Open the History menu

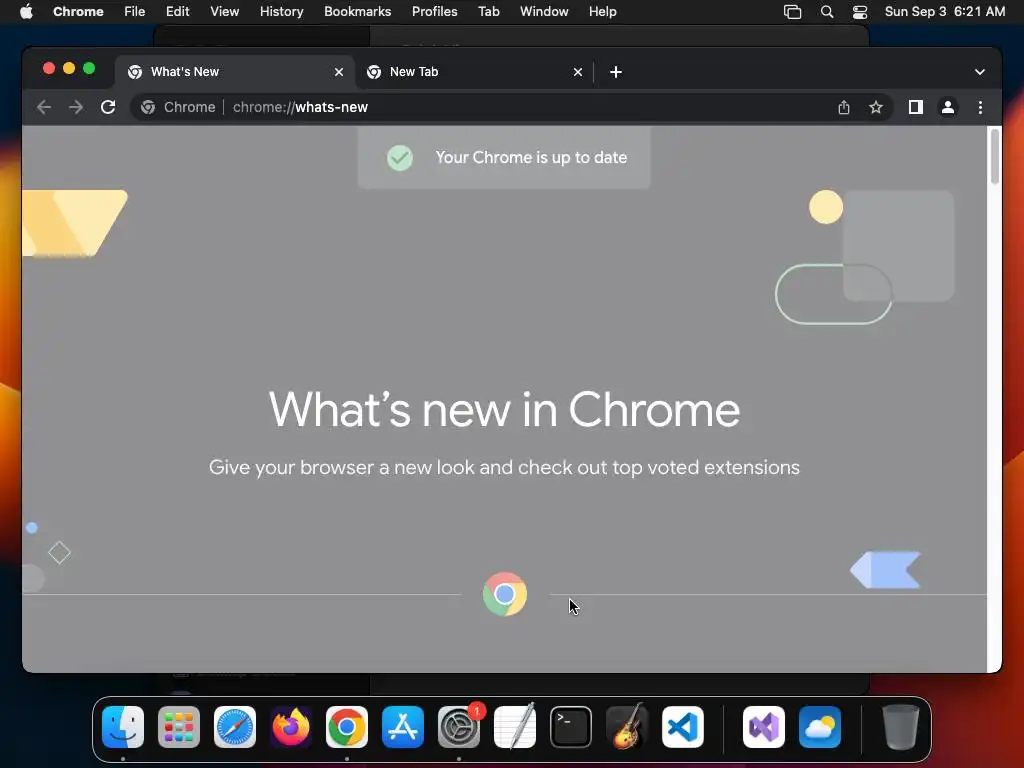pos(281,12)
